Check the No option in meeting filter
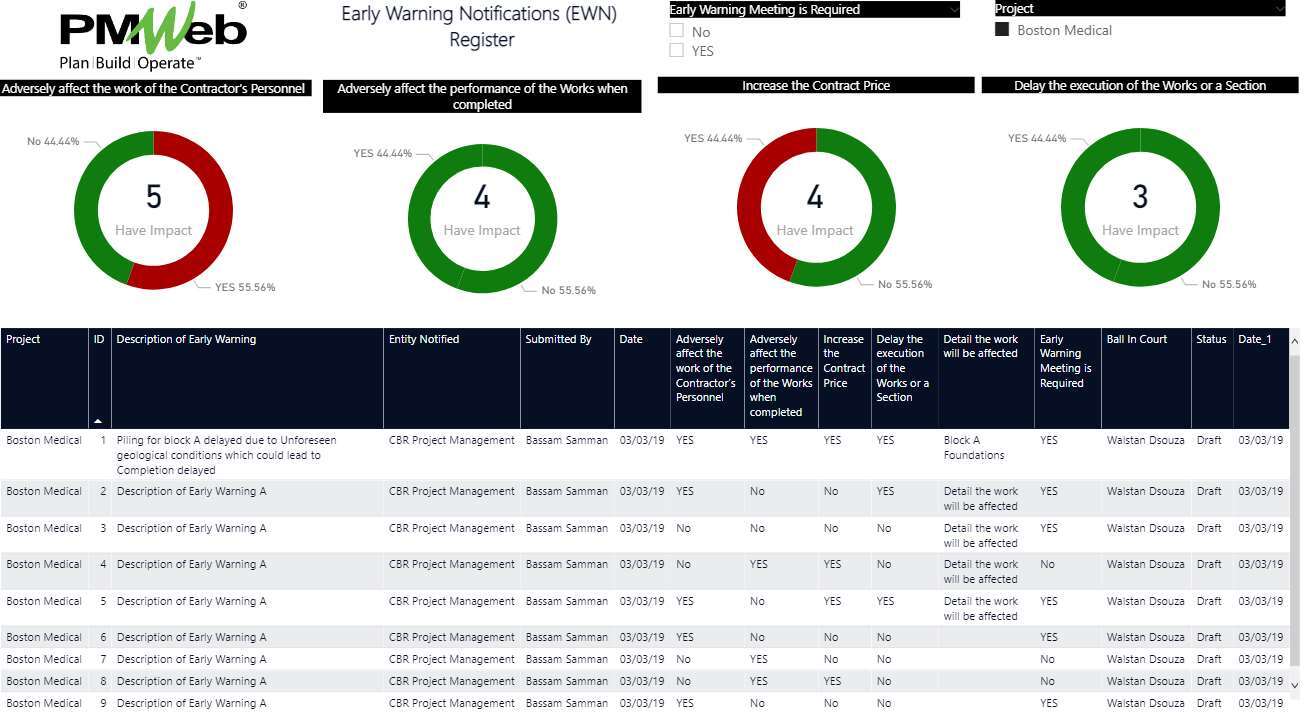Image resolution: width=1311 pixels, height=714 pixels. click(x=677, y=32)
